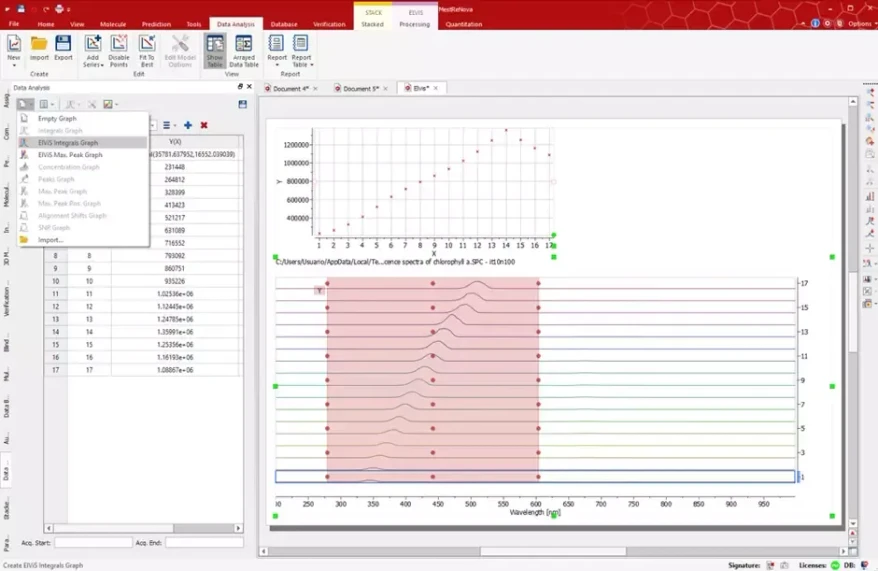Click the topmost icon in right vertical toolbar
This screenshot has height=571, width=878.
click(870, 93)
